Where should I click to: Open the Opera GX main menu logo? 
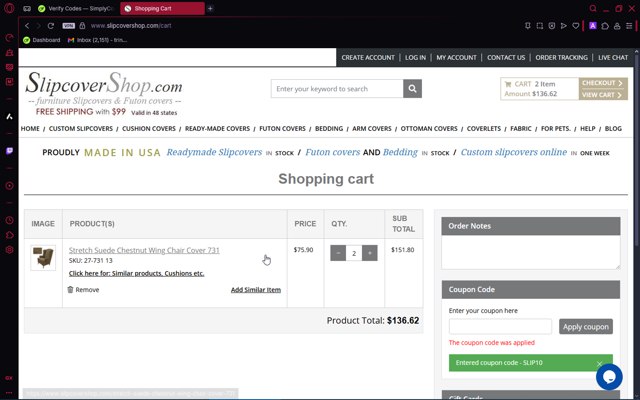click(9, 8)
